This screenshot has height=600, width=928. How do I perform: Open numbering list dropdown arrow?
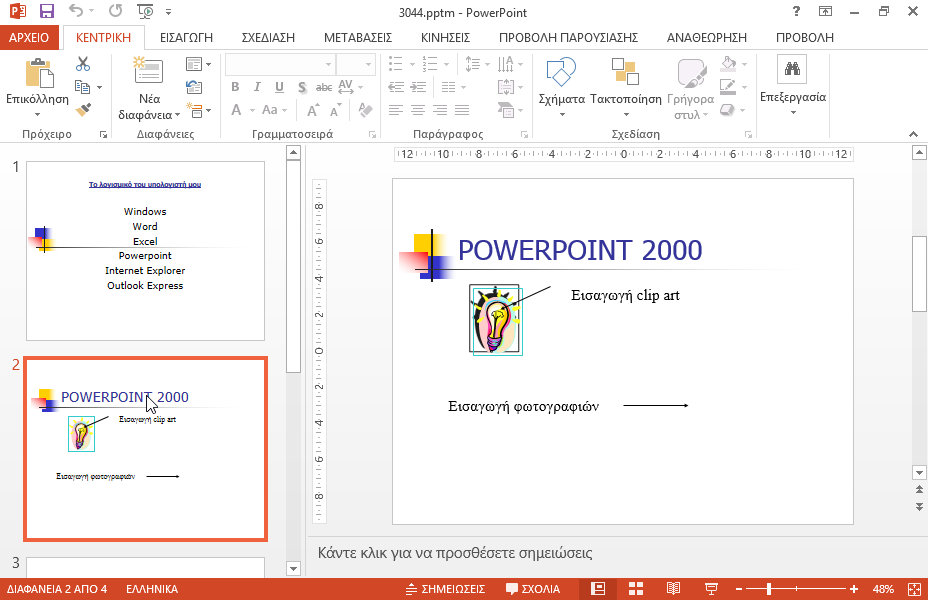point(446,64)
